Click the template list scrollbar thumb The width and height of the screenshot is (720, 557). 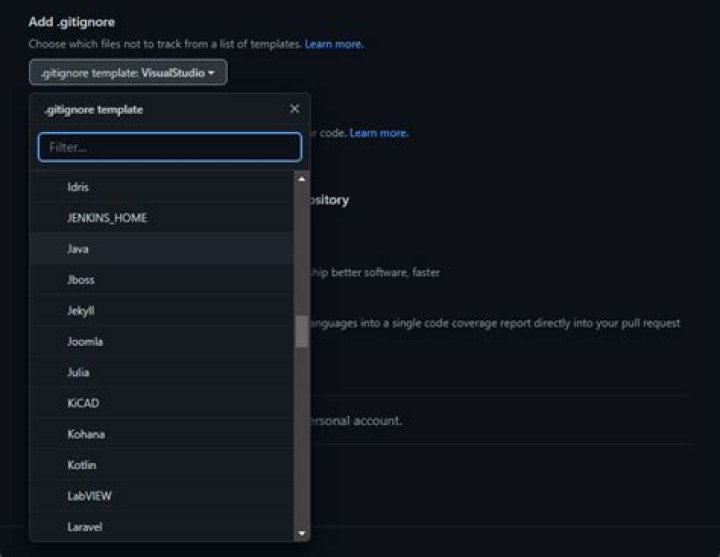pos(302,331)
